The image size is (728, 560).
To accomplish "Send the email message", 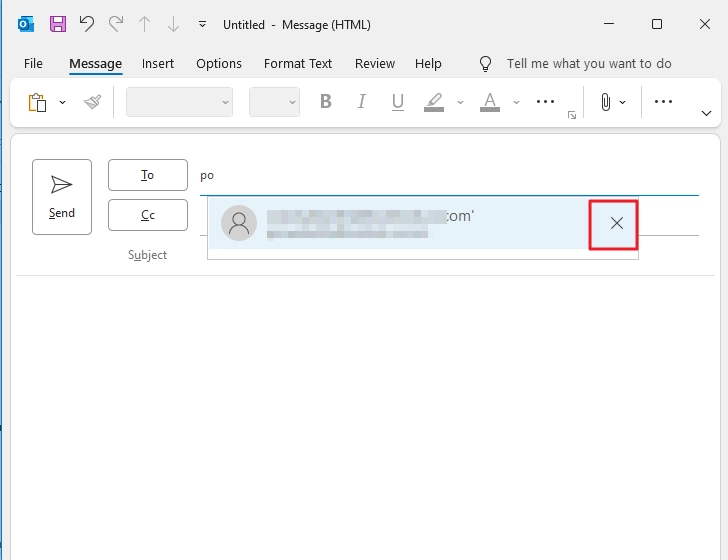I will [62, 197].
